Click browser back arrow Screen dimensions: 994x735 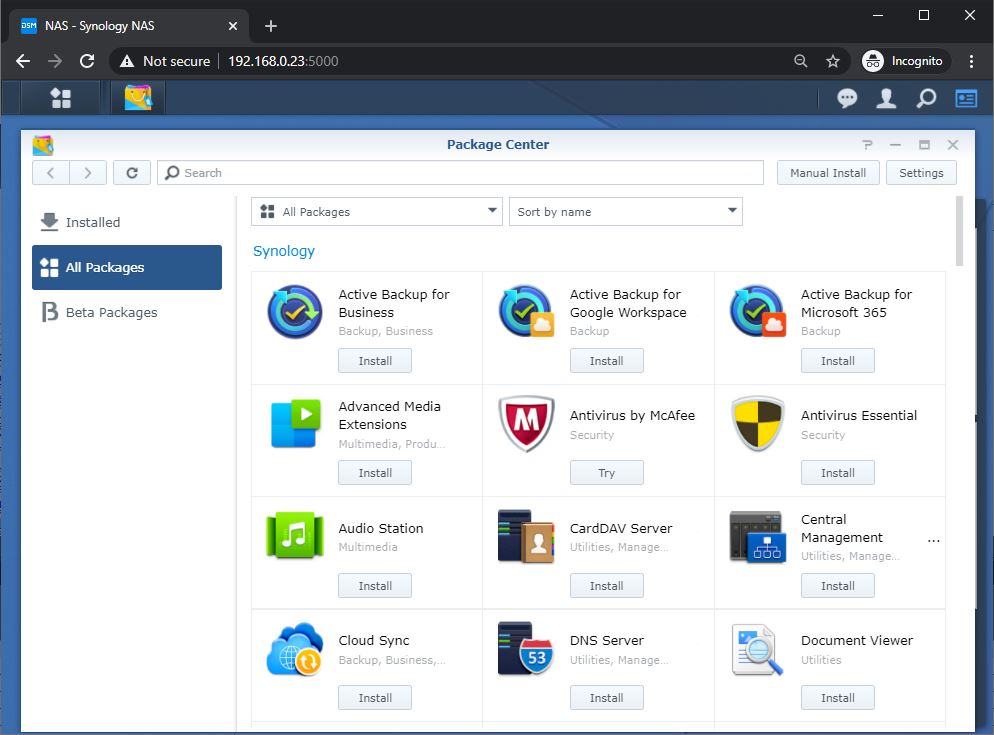[x=23, y=61]
